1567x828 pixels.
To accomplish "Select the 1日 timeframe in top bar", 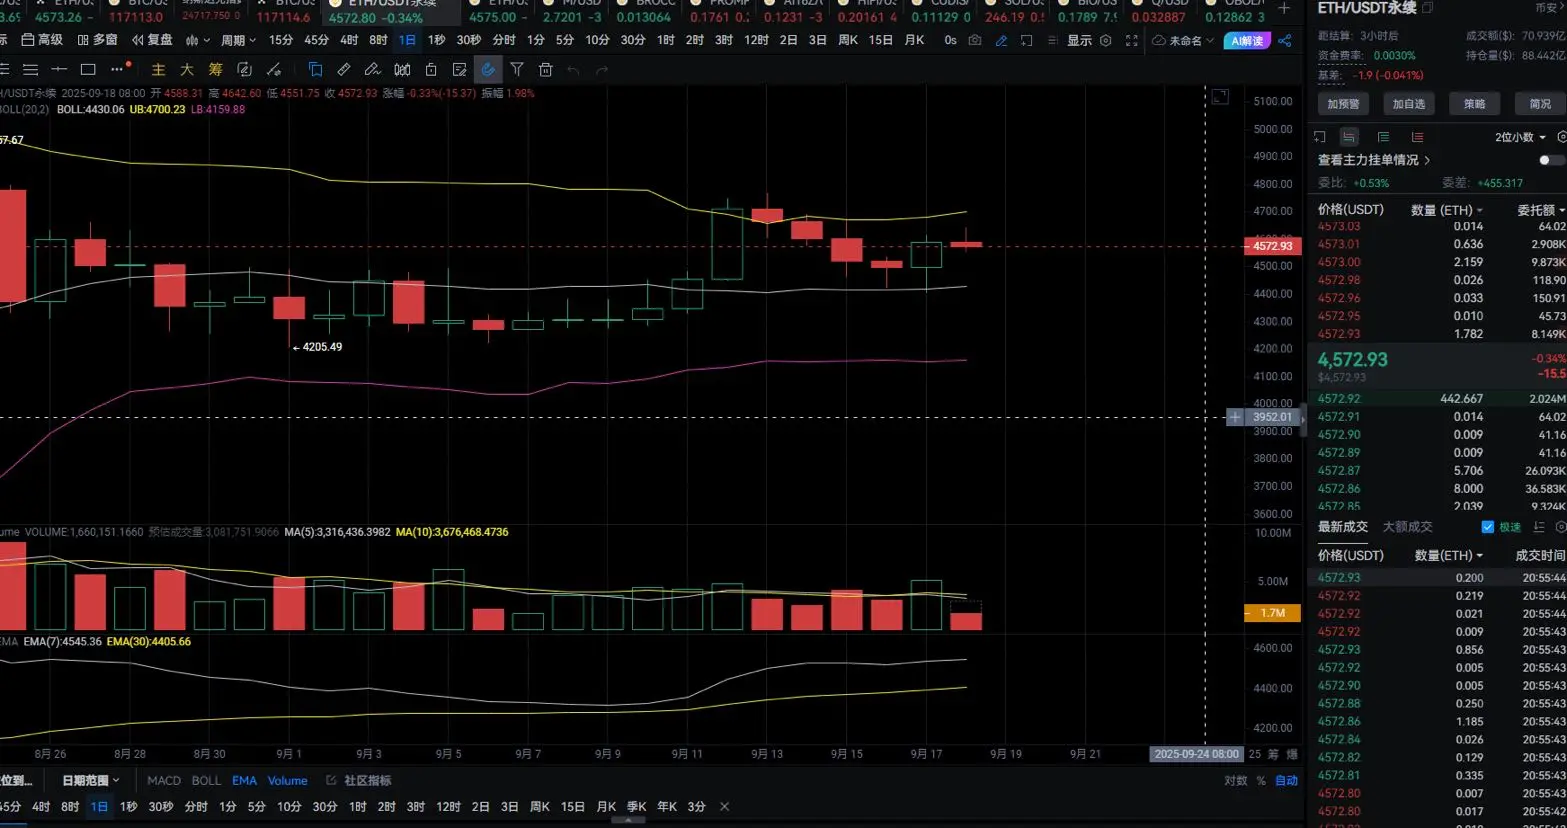I will (407, 40).
